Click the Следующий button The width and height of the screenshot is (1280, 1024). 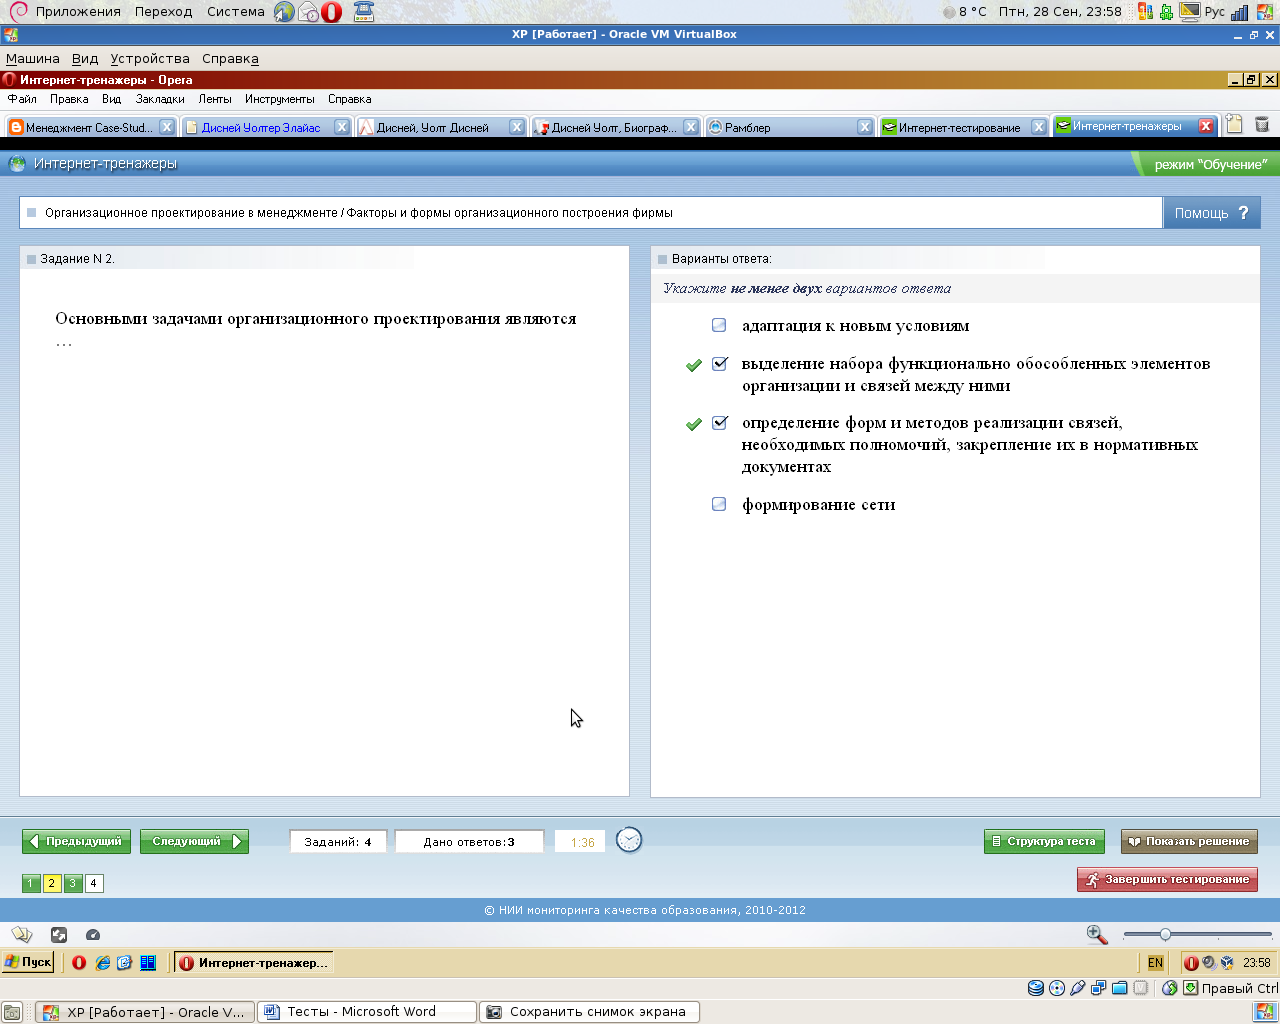pyautogui.click(x=194, y=841)
